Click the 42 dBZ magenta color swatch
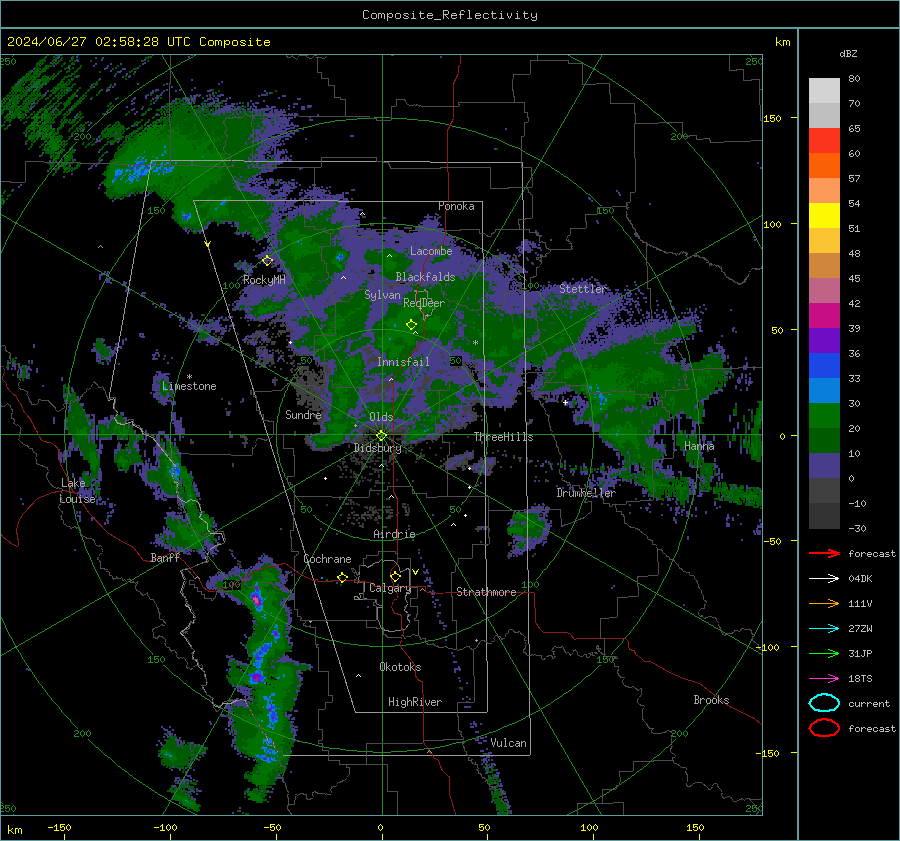This screenshot has height=841, width=900. pos(824,315)
